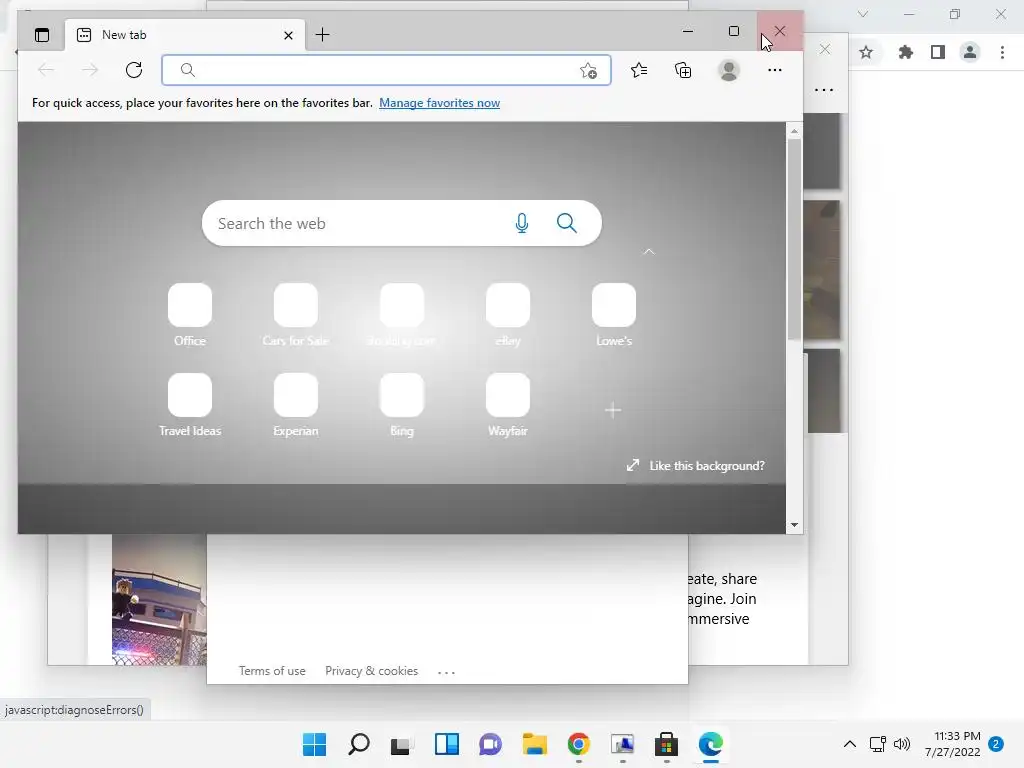Click Terms of use link in background window
The height and width of the screenshot is (768, 1024).
pyautogui.click(x=272, y=671)
